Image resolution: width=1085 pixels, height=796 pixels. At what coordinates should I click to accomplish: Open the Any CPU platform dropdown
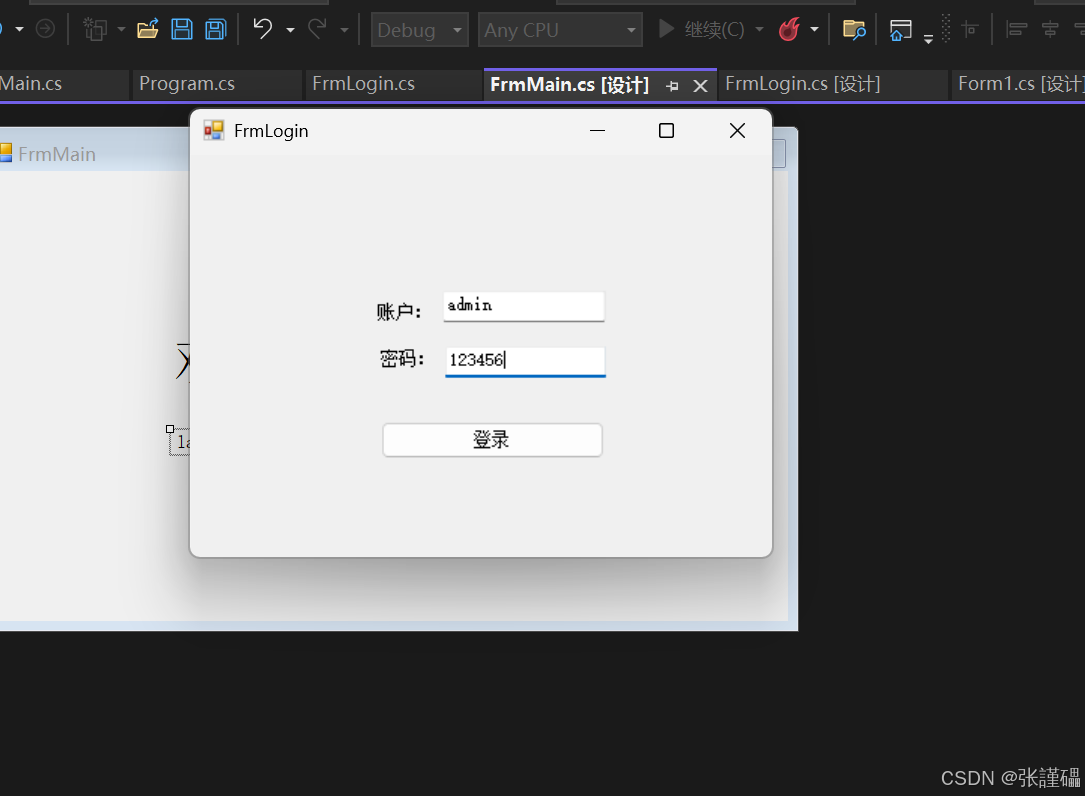[x=560, y=30]
